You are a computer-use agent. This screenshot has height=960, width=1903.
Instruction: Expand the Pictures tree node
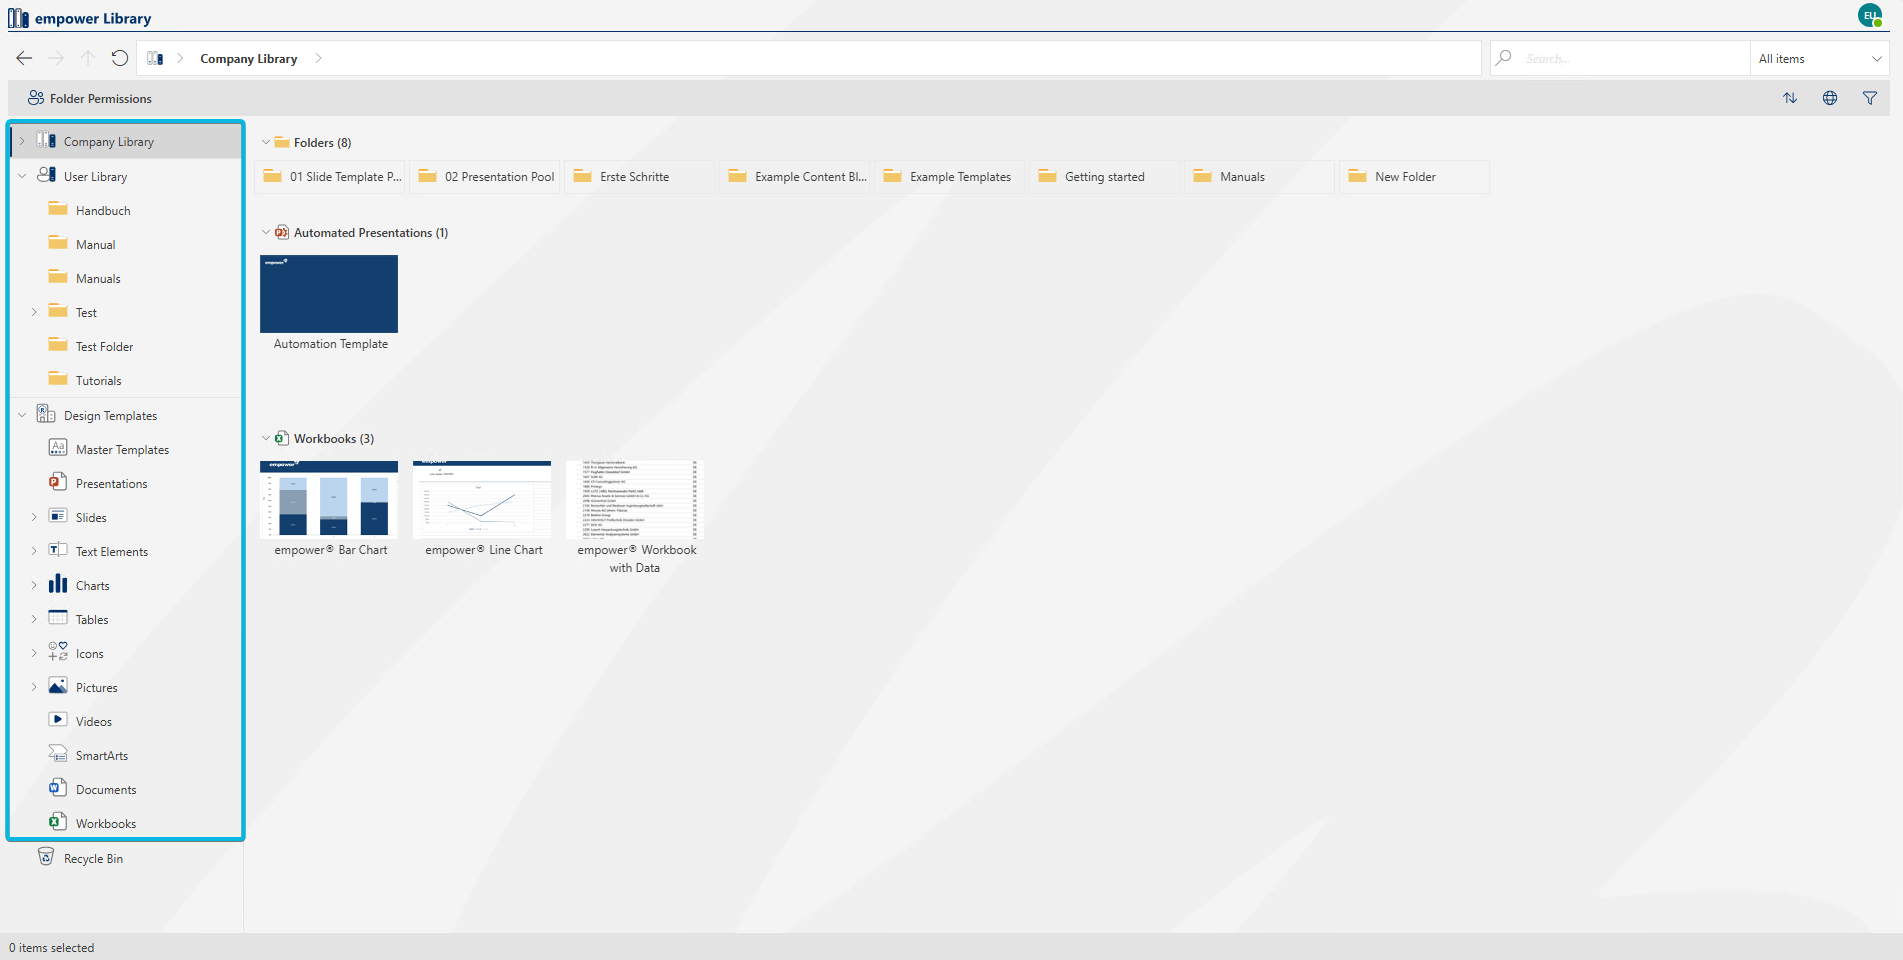pyautogui.click(x=34, y=687)
